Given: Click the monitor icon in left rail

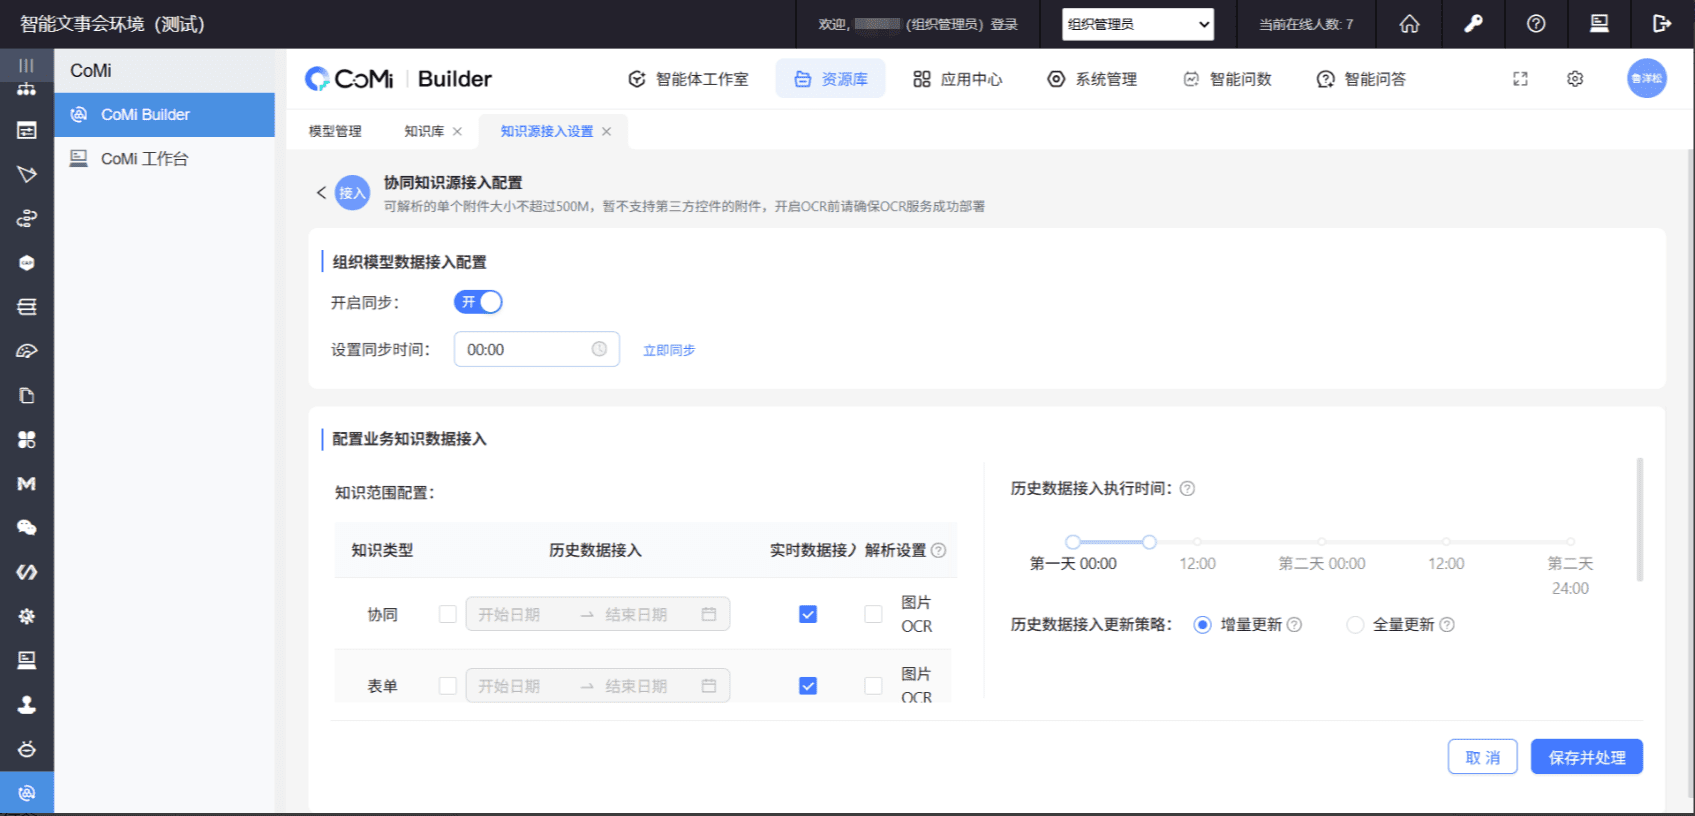Looking at the screenshot, I should (27, 660).
